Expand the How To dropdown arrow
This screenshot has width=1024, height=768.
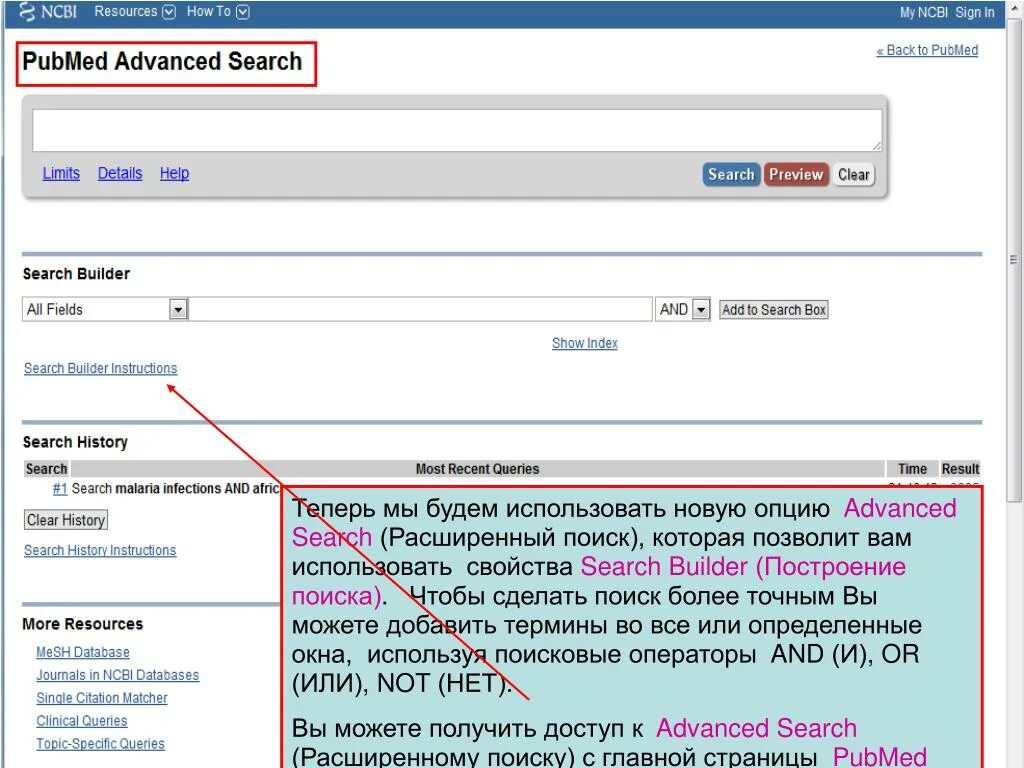click(x=242, y=12)
